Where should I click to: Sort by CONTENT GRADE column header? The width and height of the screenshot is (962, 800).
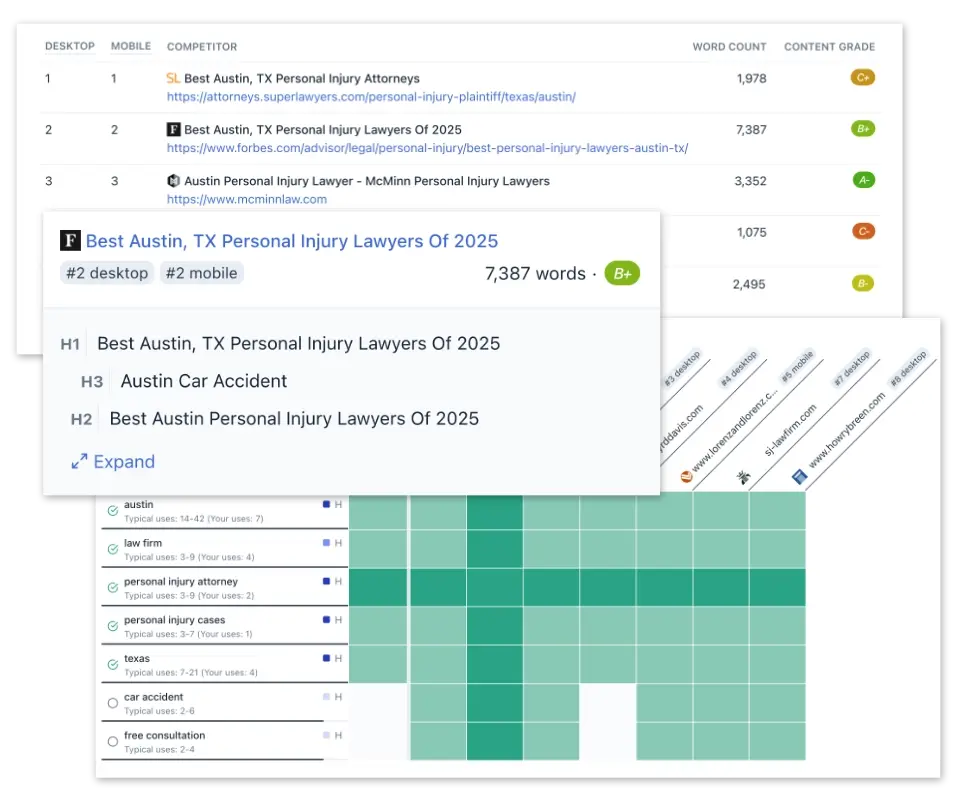coord(829,47)
